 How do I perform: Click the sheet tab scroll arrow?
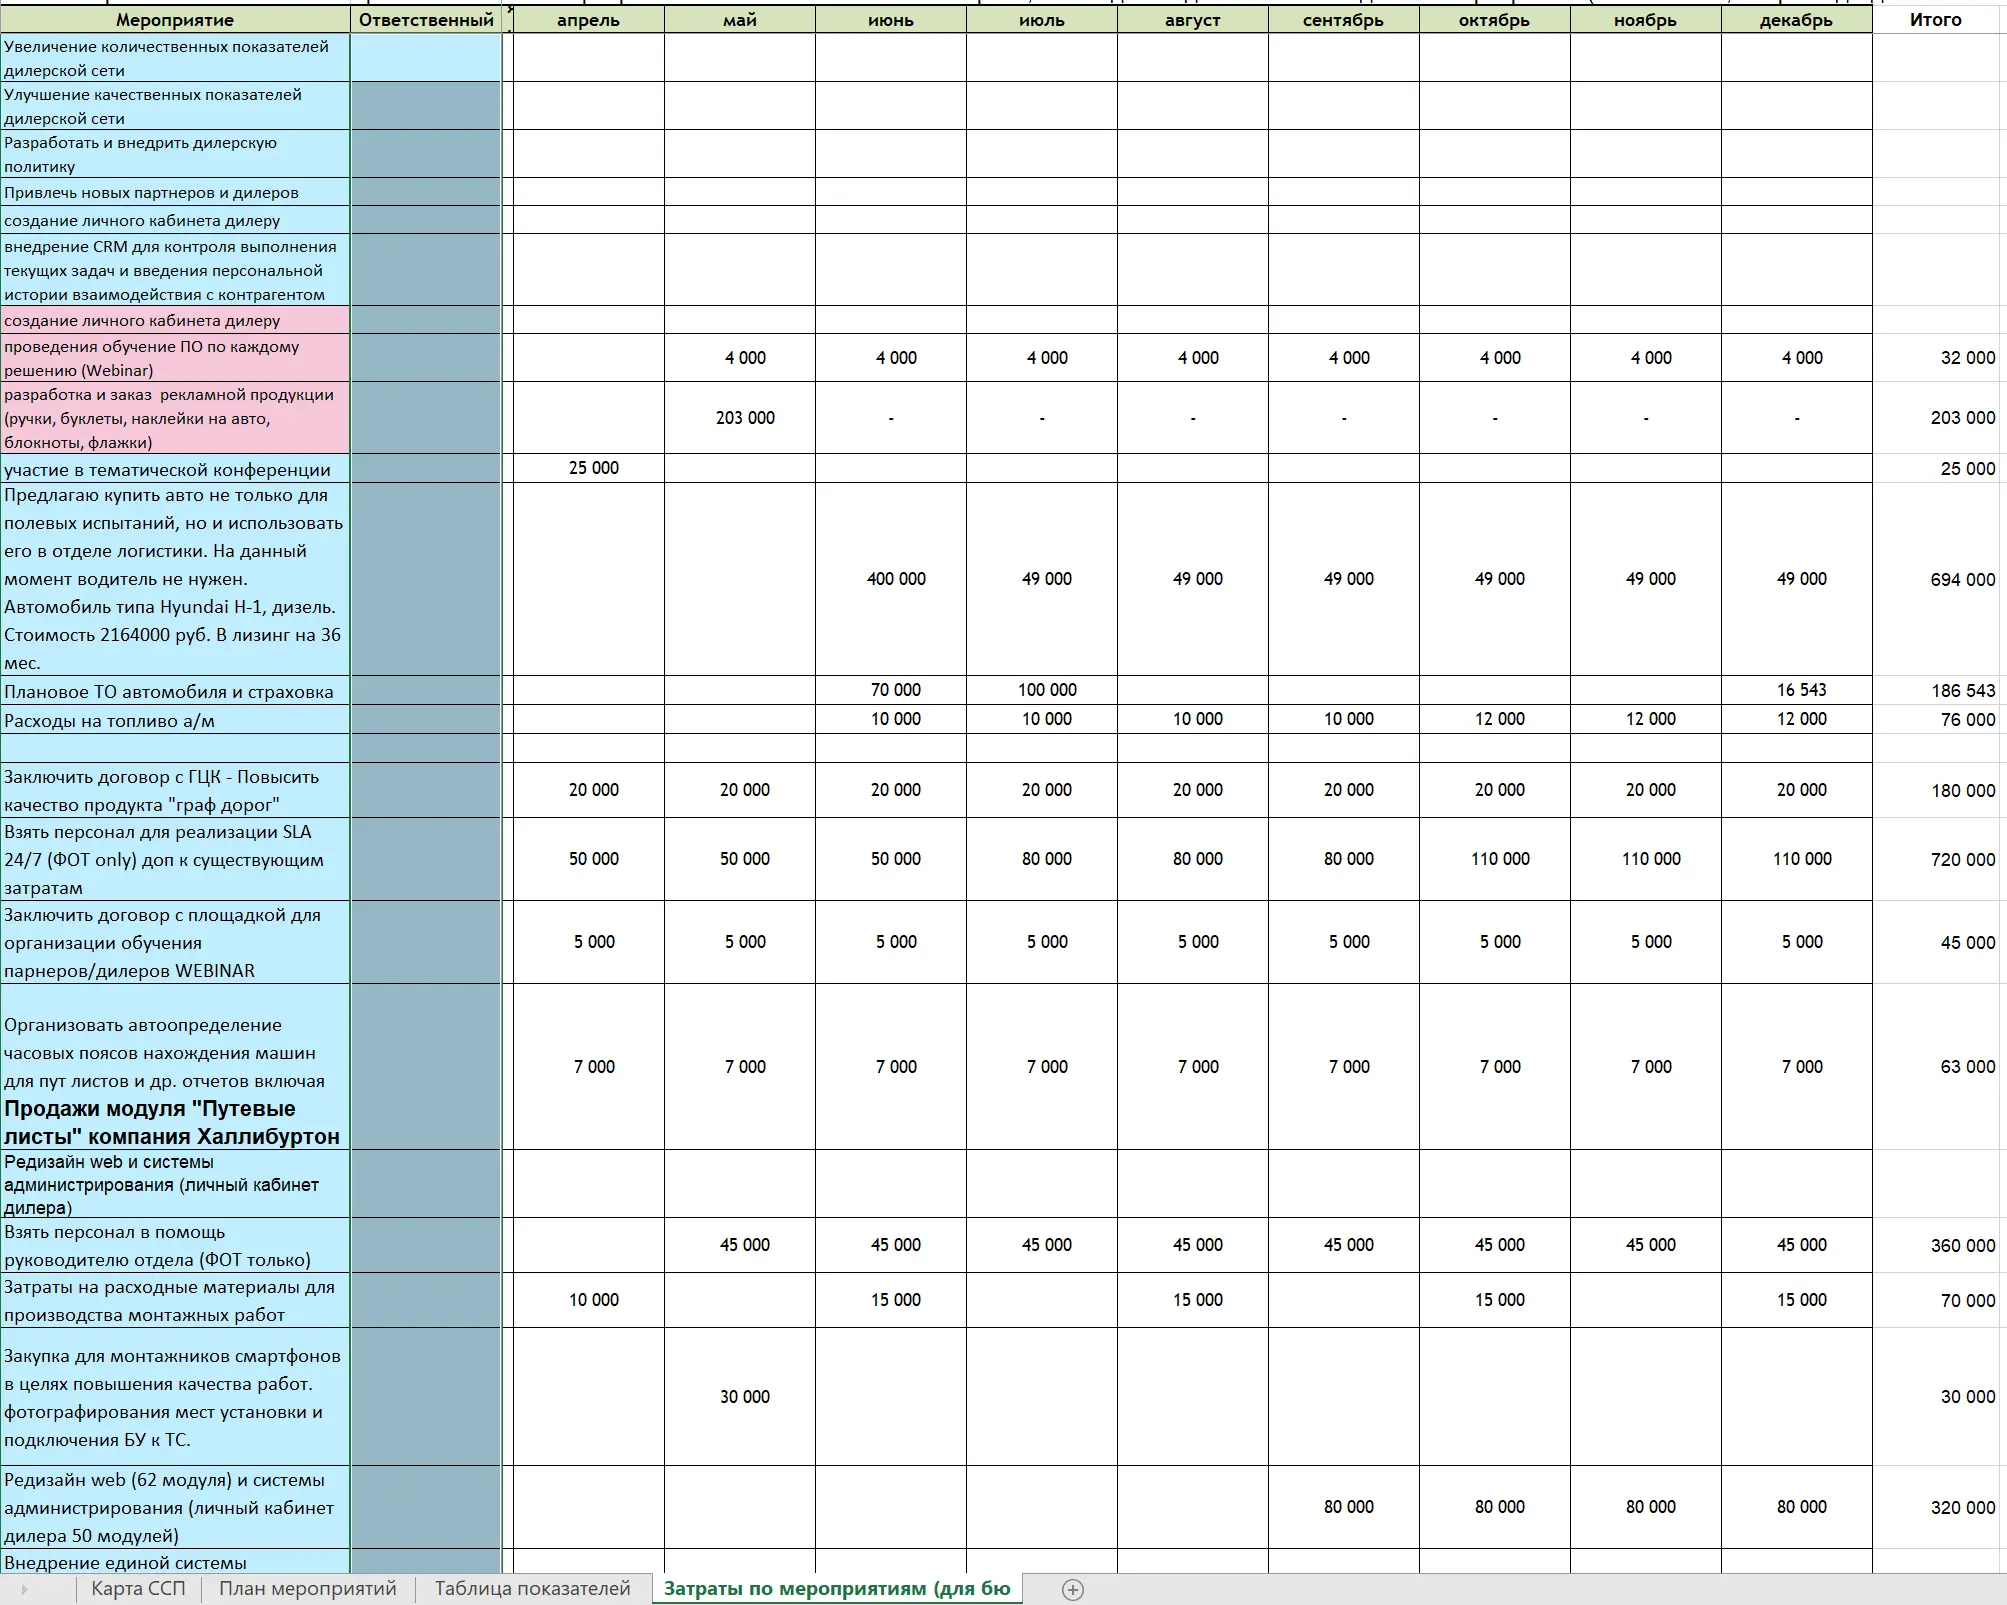click(x=24, y=1589)
